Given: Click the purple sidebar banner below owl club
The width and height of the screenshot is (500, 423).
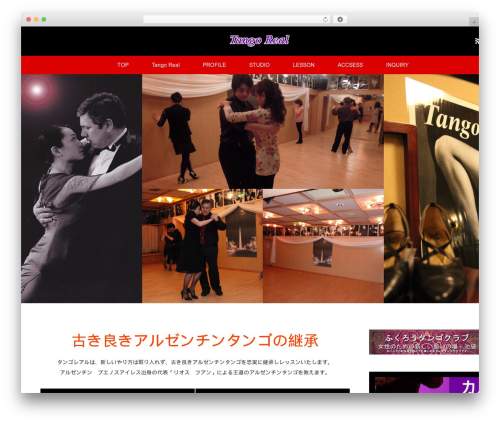Looking at the screenshot, I should (x=424, y=382).
